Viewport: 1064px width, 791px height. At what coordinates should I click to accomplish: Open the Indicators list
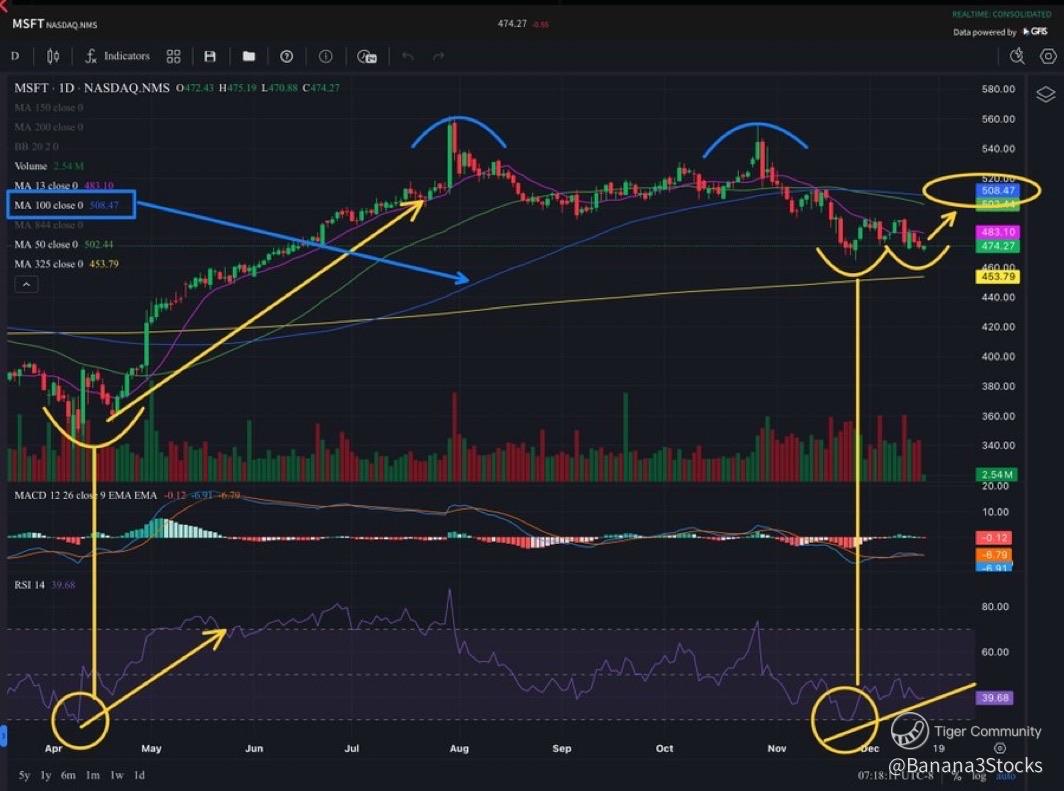(117, 56)
